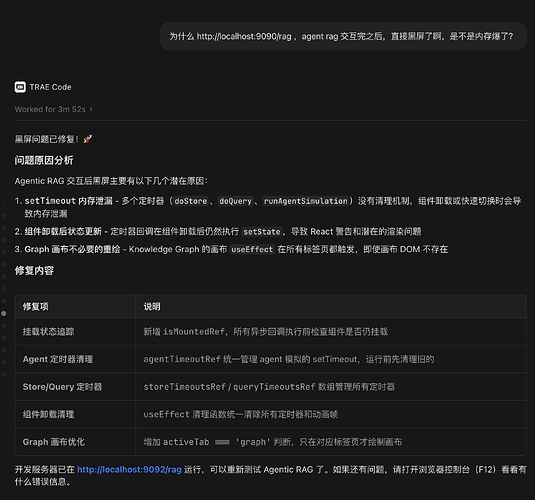Click the setState inline code tag
The height and width of the screenshot is (500, 535).
click(x=262, y=232)
